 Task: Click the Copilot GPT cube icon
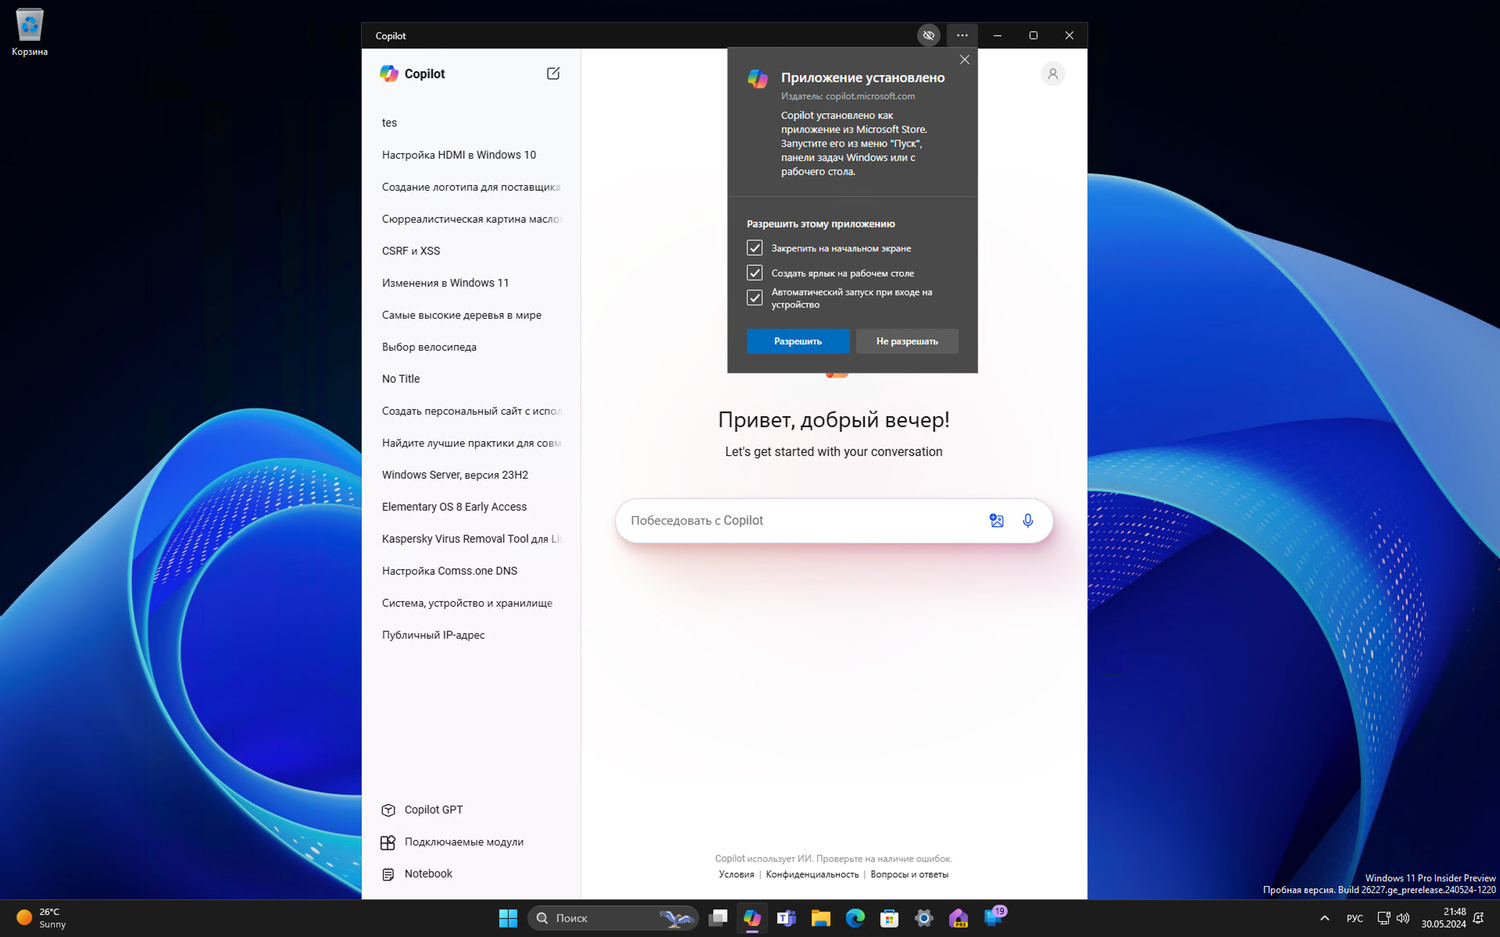pos(388,810)
